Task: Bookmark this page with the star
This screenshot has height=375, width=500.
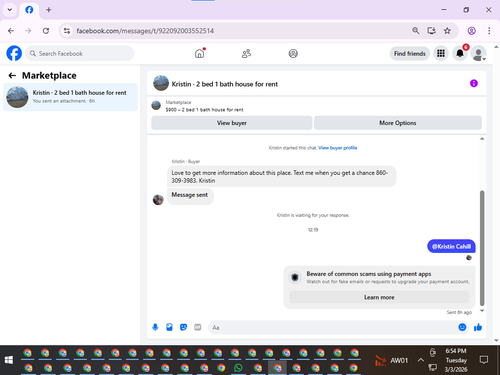Action: (x=447, y=31)
